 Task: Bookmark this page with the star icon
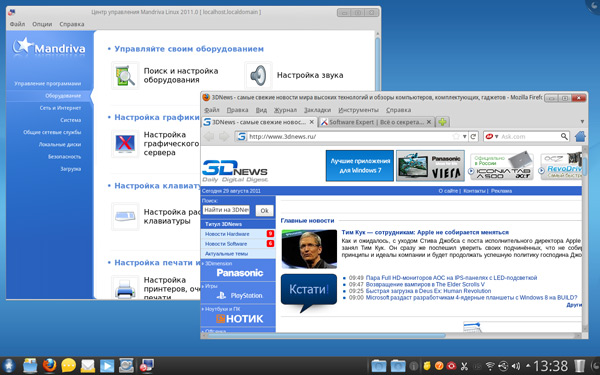[456, 136]
